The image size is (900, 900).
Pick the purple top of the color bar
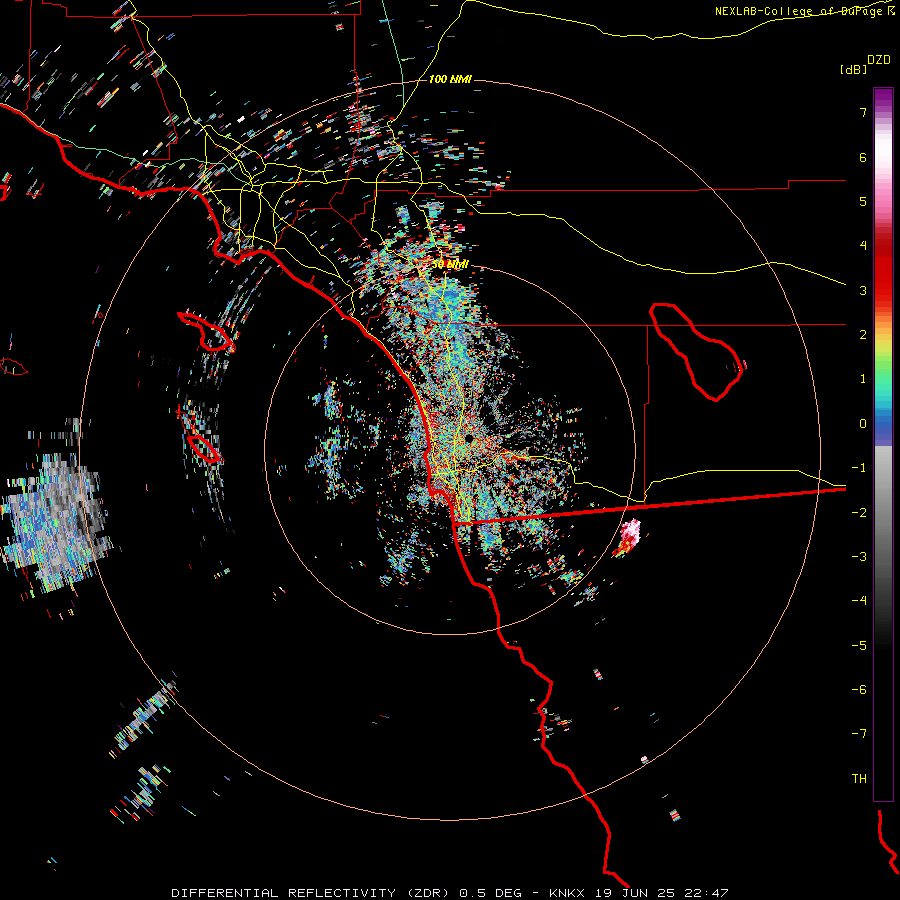tap(883, 99)
